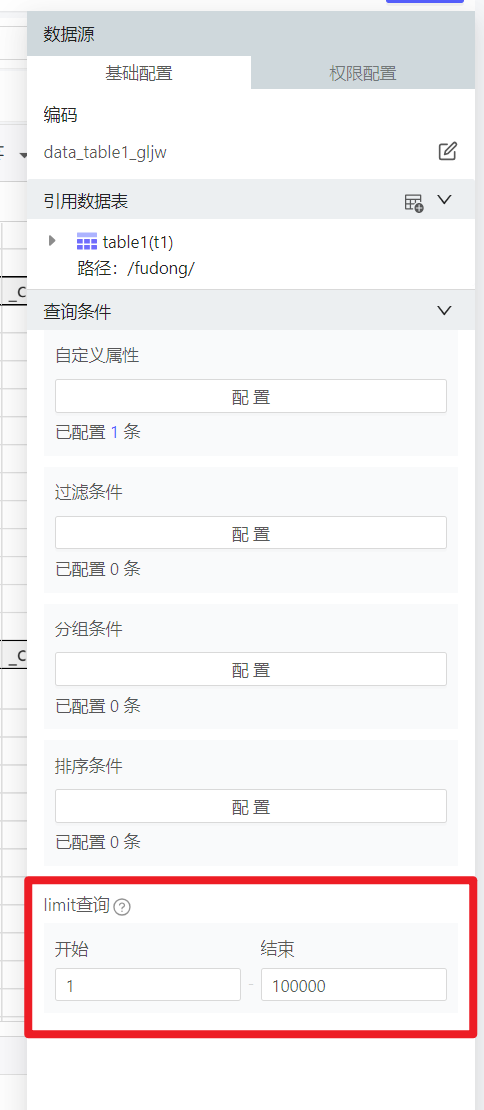The height and width of the screenshot is (1110, 484).
Task: Open the small dropdown arrow left of the panel
Action: pyautogui.click(x=23, y=154)
